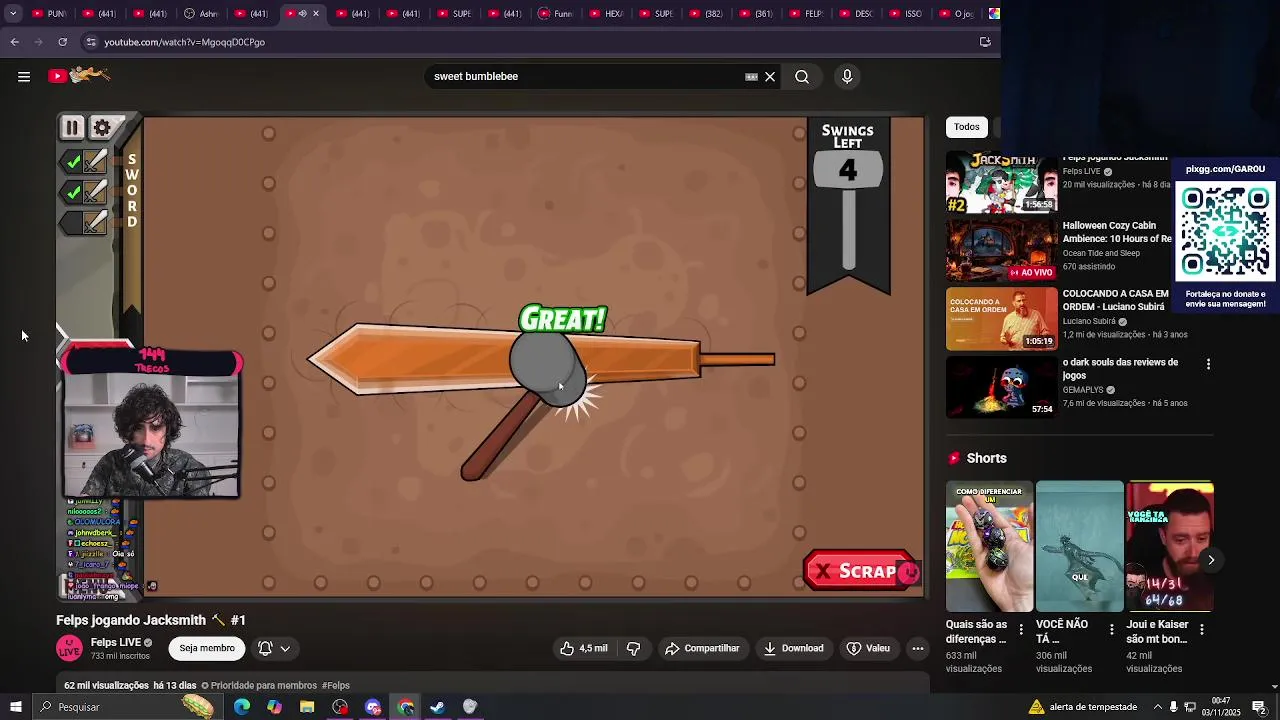The width and height of the screenshot is (1280, 720).
Task: Open 'COLOCANDO A CASA EM ORDEM' video title
Action: click(1115, 300)
